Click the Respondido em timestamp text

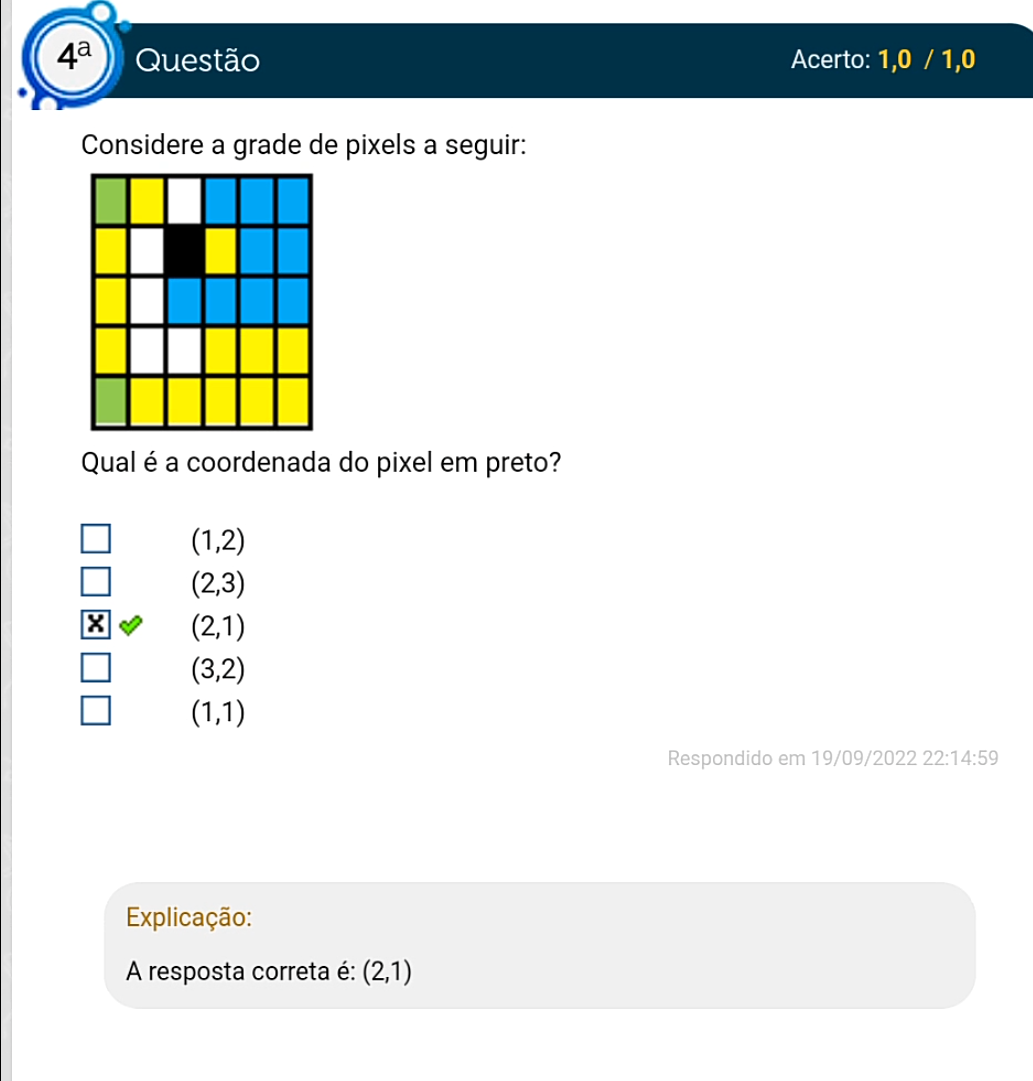pyautogui.click(x=832, y=758)
